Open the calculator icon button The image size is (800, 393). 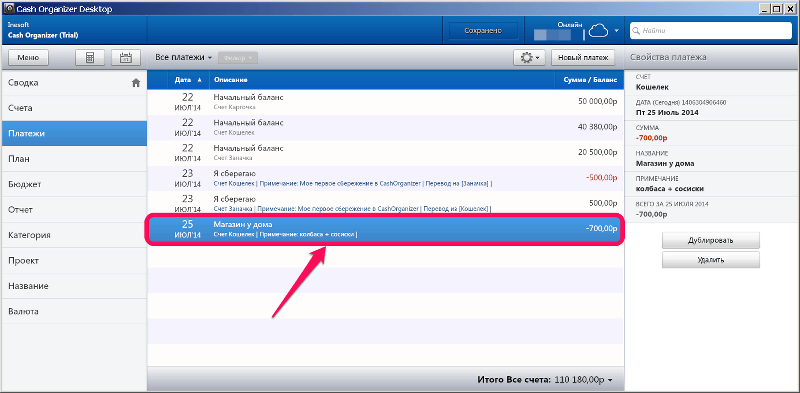point(90,58)
